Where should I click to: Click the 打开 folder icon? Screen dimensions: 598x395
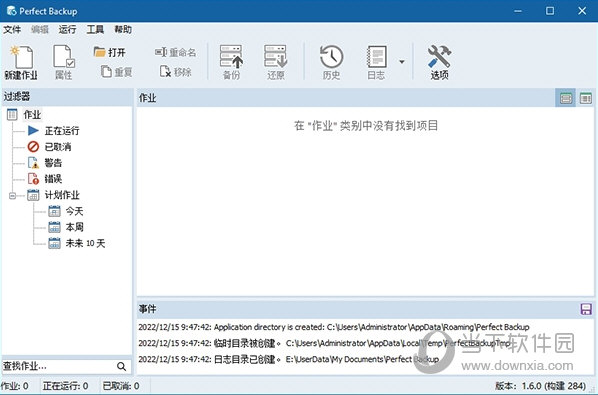click(x=100, y=51)
